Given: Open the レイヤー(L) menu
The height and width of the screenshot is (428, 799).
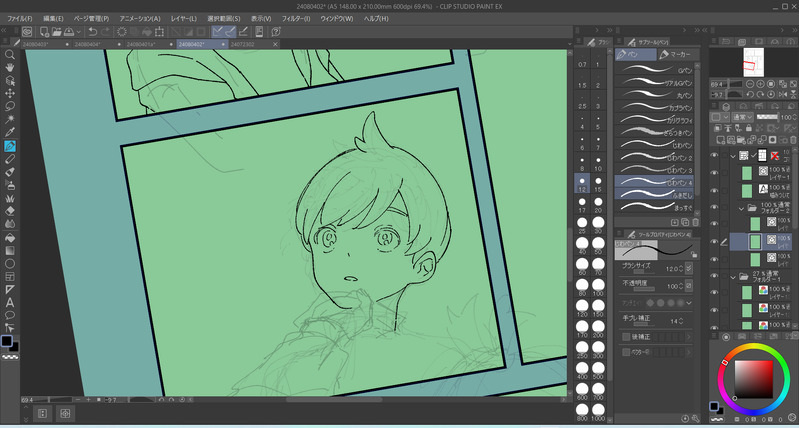Looking at the screenshot, I should (x=184, y=18).
